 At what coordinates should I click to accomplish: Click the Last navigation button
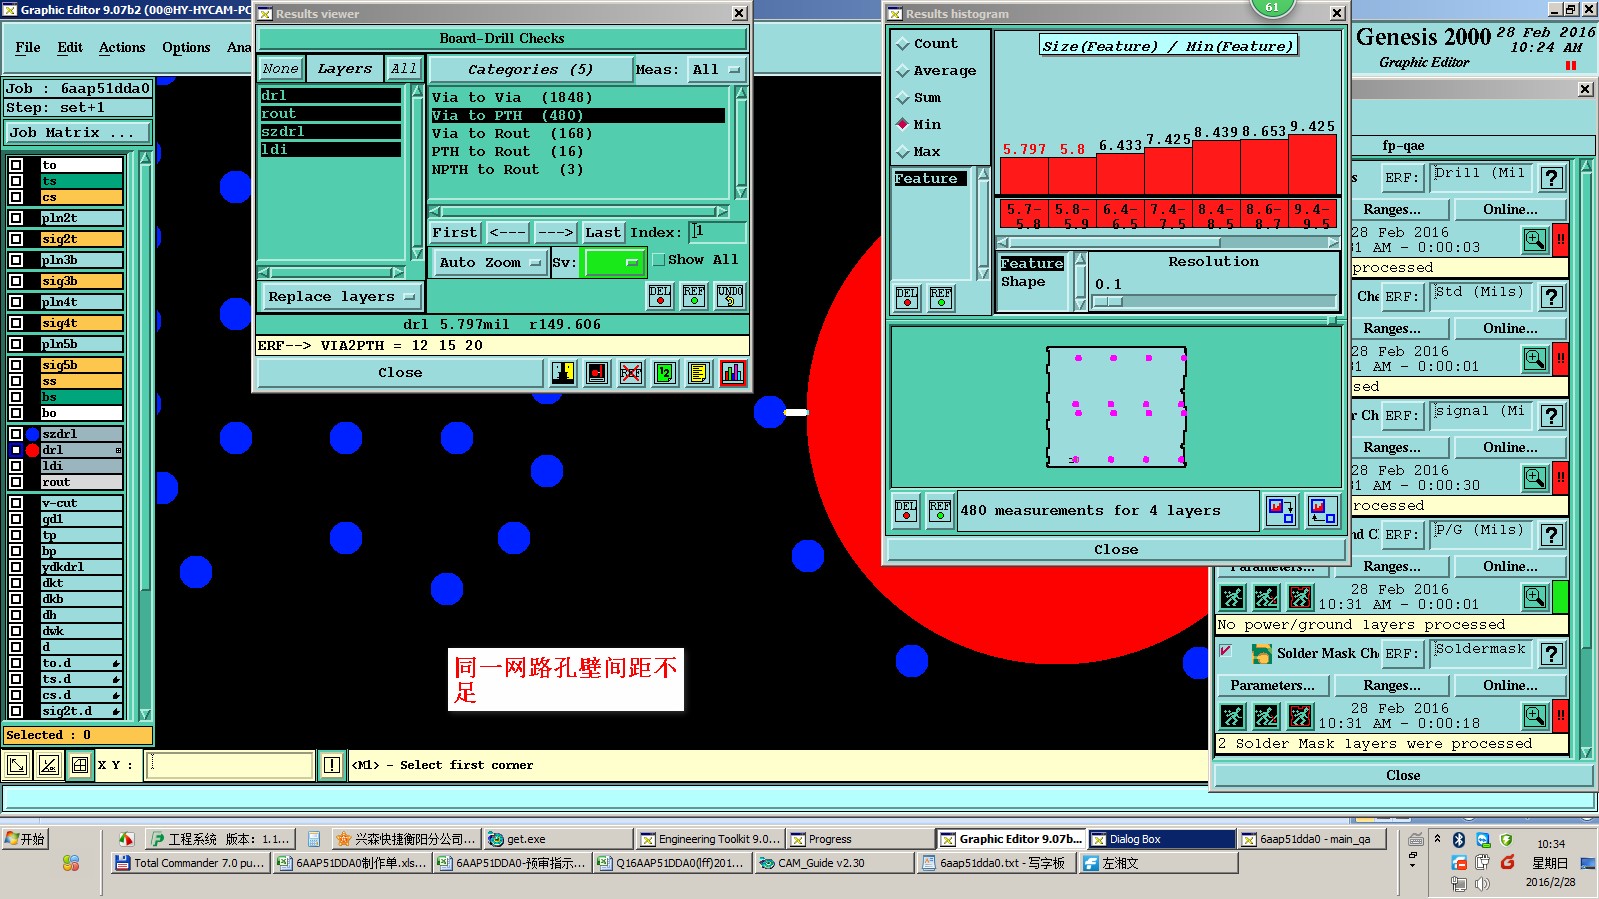click(603, 232)
